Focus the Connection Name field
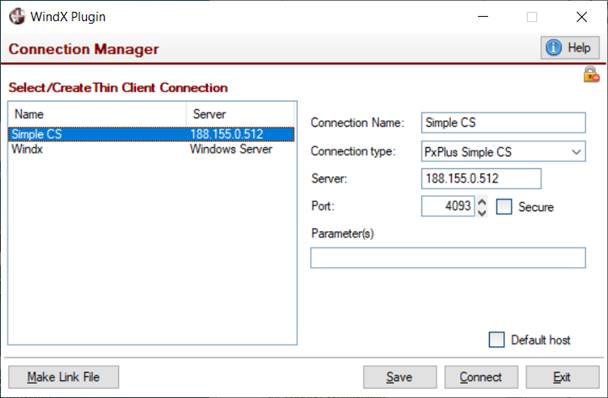The height and width of the screenshot is (398, 608). [503, 123]
